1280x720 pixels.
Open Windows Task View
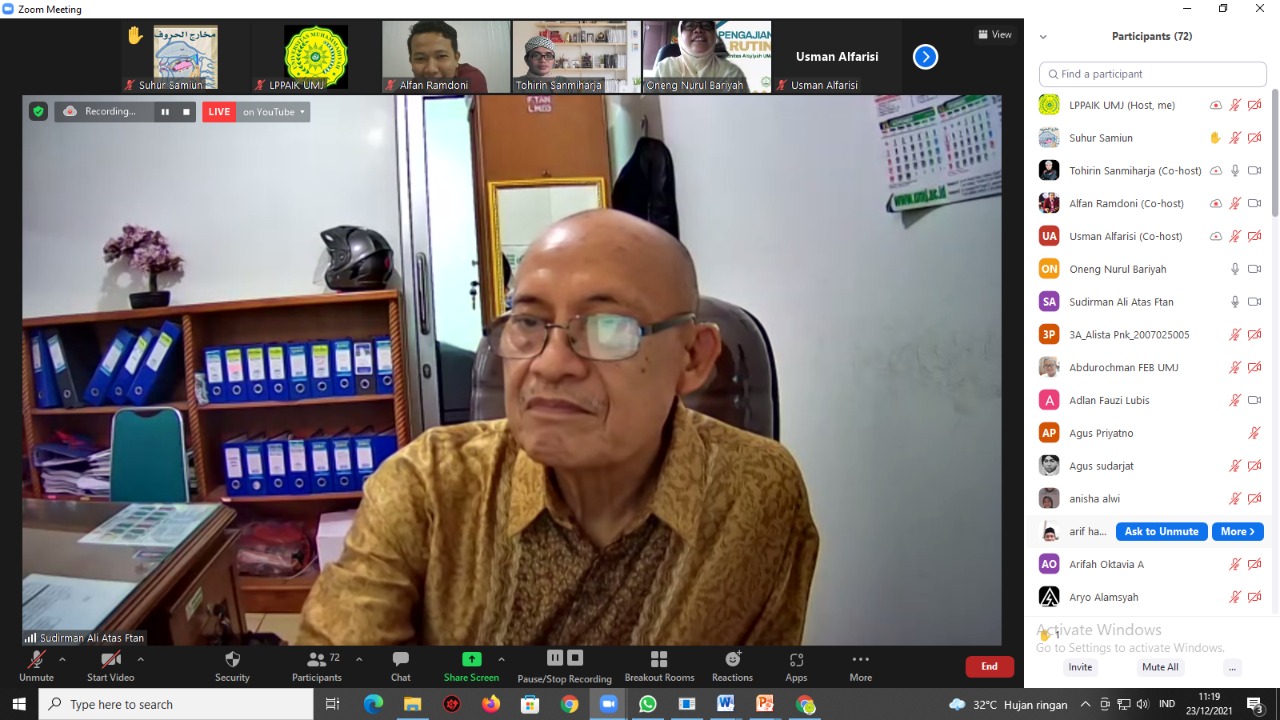(x=334, y=704)
